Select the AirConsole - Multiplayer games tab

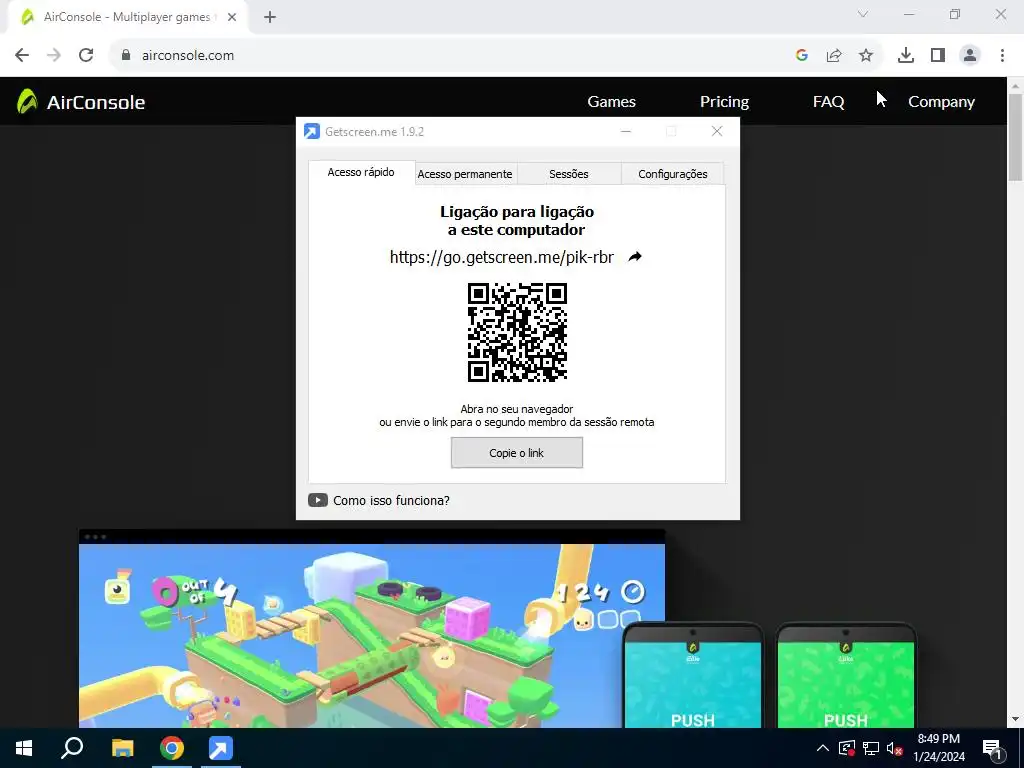click(x=127, y=17)
